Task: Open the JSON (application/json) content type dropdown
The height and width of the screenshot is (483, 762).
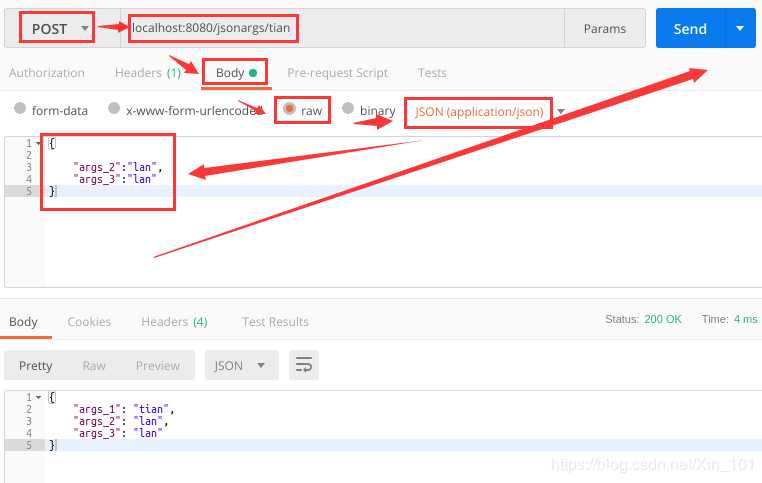Action: [x=489, y=112]
